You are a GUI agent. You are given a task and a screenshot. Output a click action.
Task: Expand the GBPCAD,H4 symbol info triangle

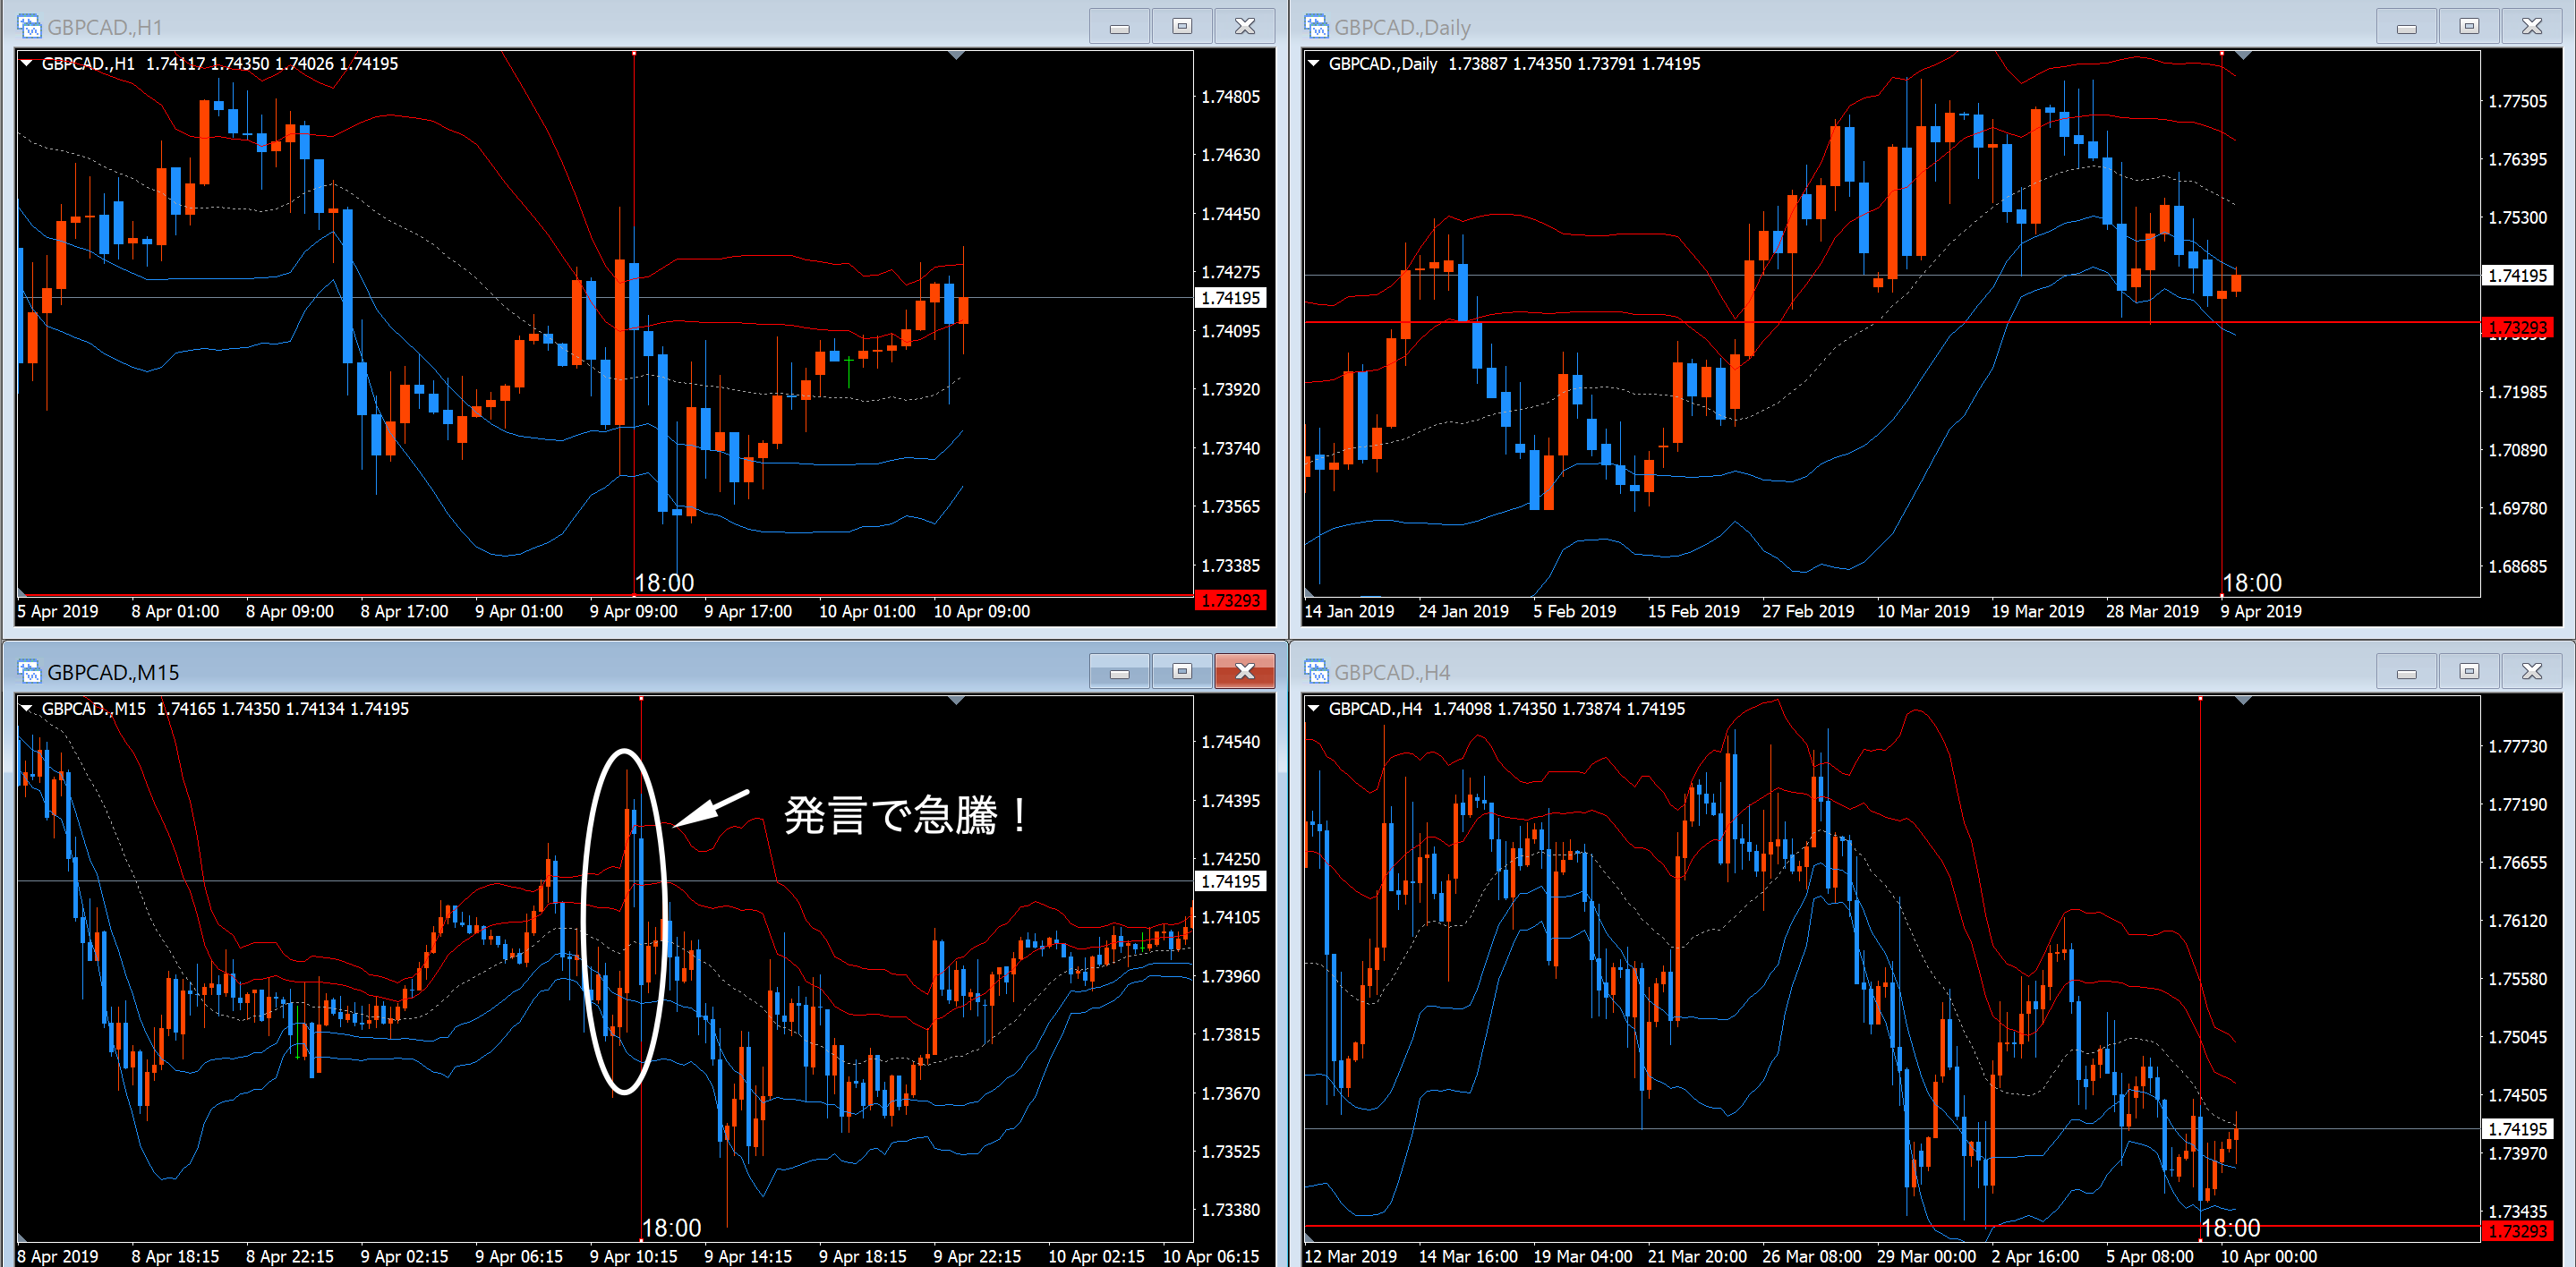click(x=1314, y=708)
